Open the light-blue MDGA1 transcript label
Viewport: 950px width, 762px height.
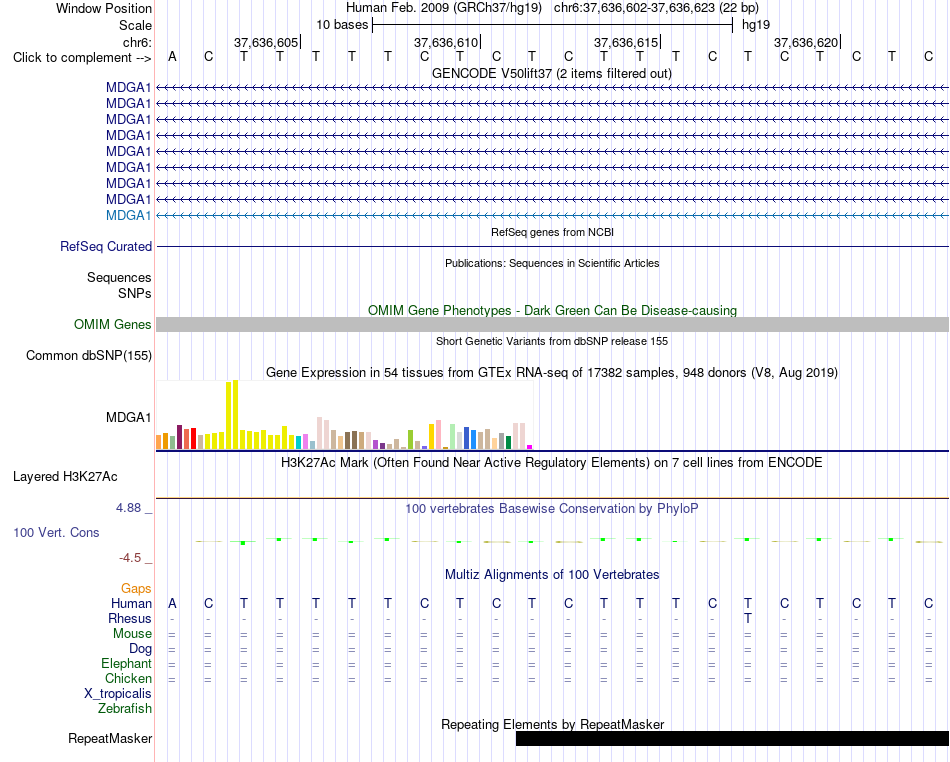click(x=128, y=215)
